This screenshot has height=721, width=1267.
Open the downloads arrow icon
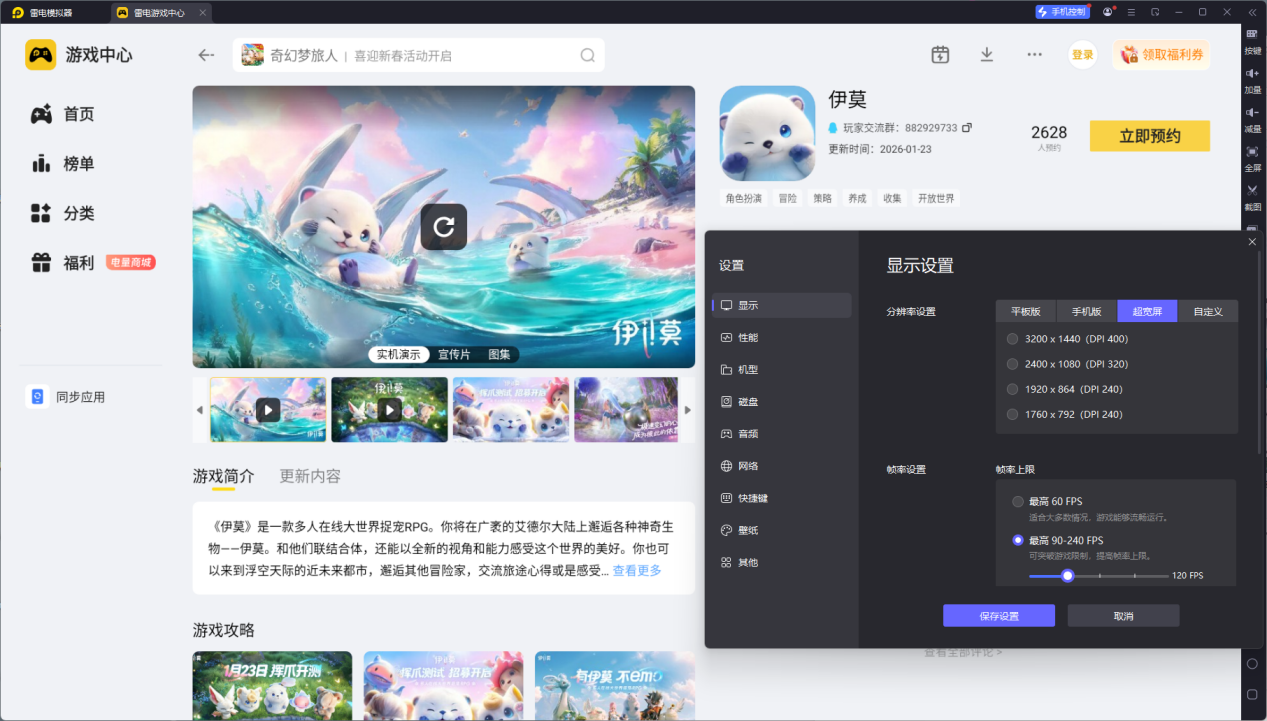tap(987, 55)
